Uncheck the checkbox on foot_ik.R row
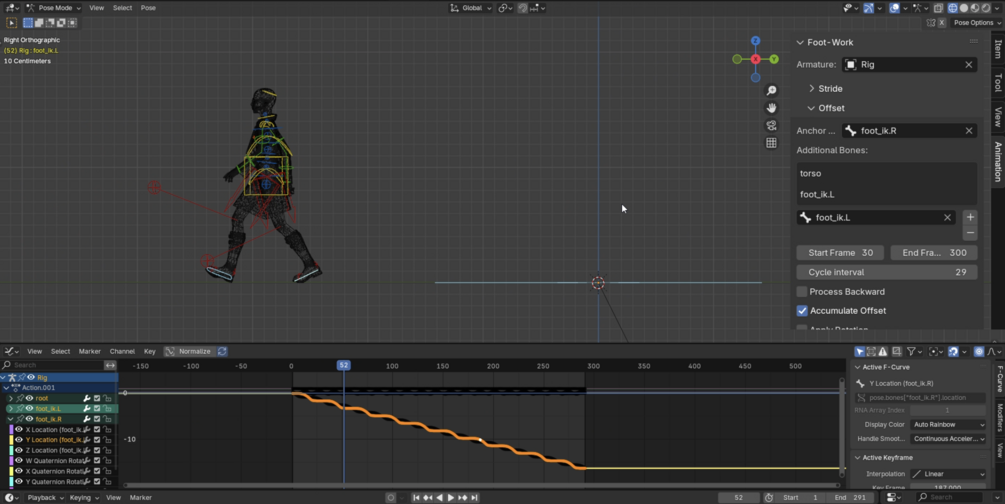1005x504 pixels. (97, 419)
